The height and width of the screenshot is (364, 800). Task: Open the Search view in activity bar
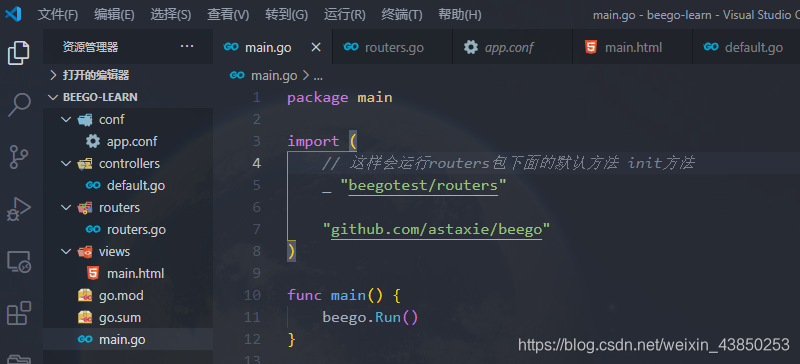point(19,105)
